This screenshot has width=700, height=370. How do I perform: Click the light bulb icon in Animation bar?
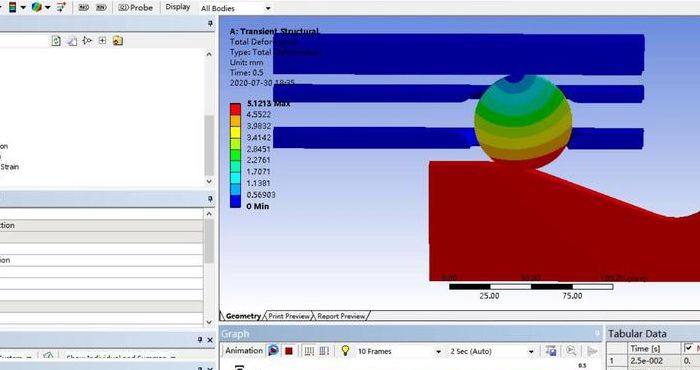click(x=345, y=351)
